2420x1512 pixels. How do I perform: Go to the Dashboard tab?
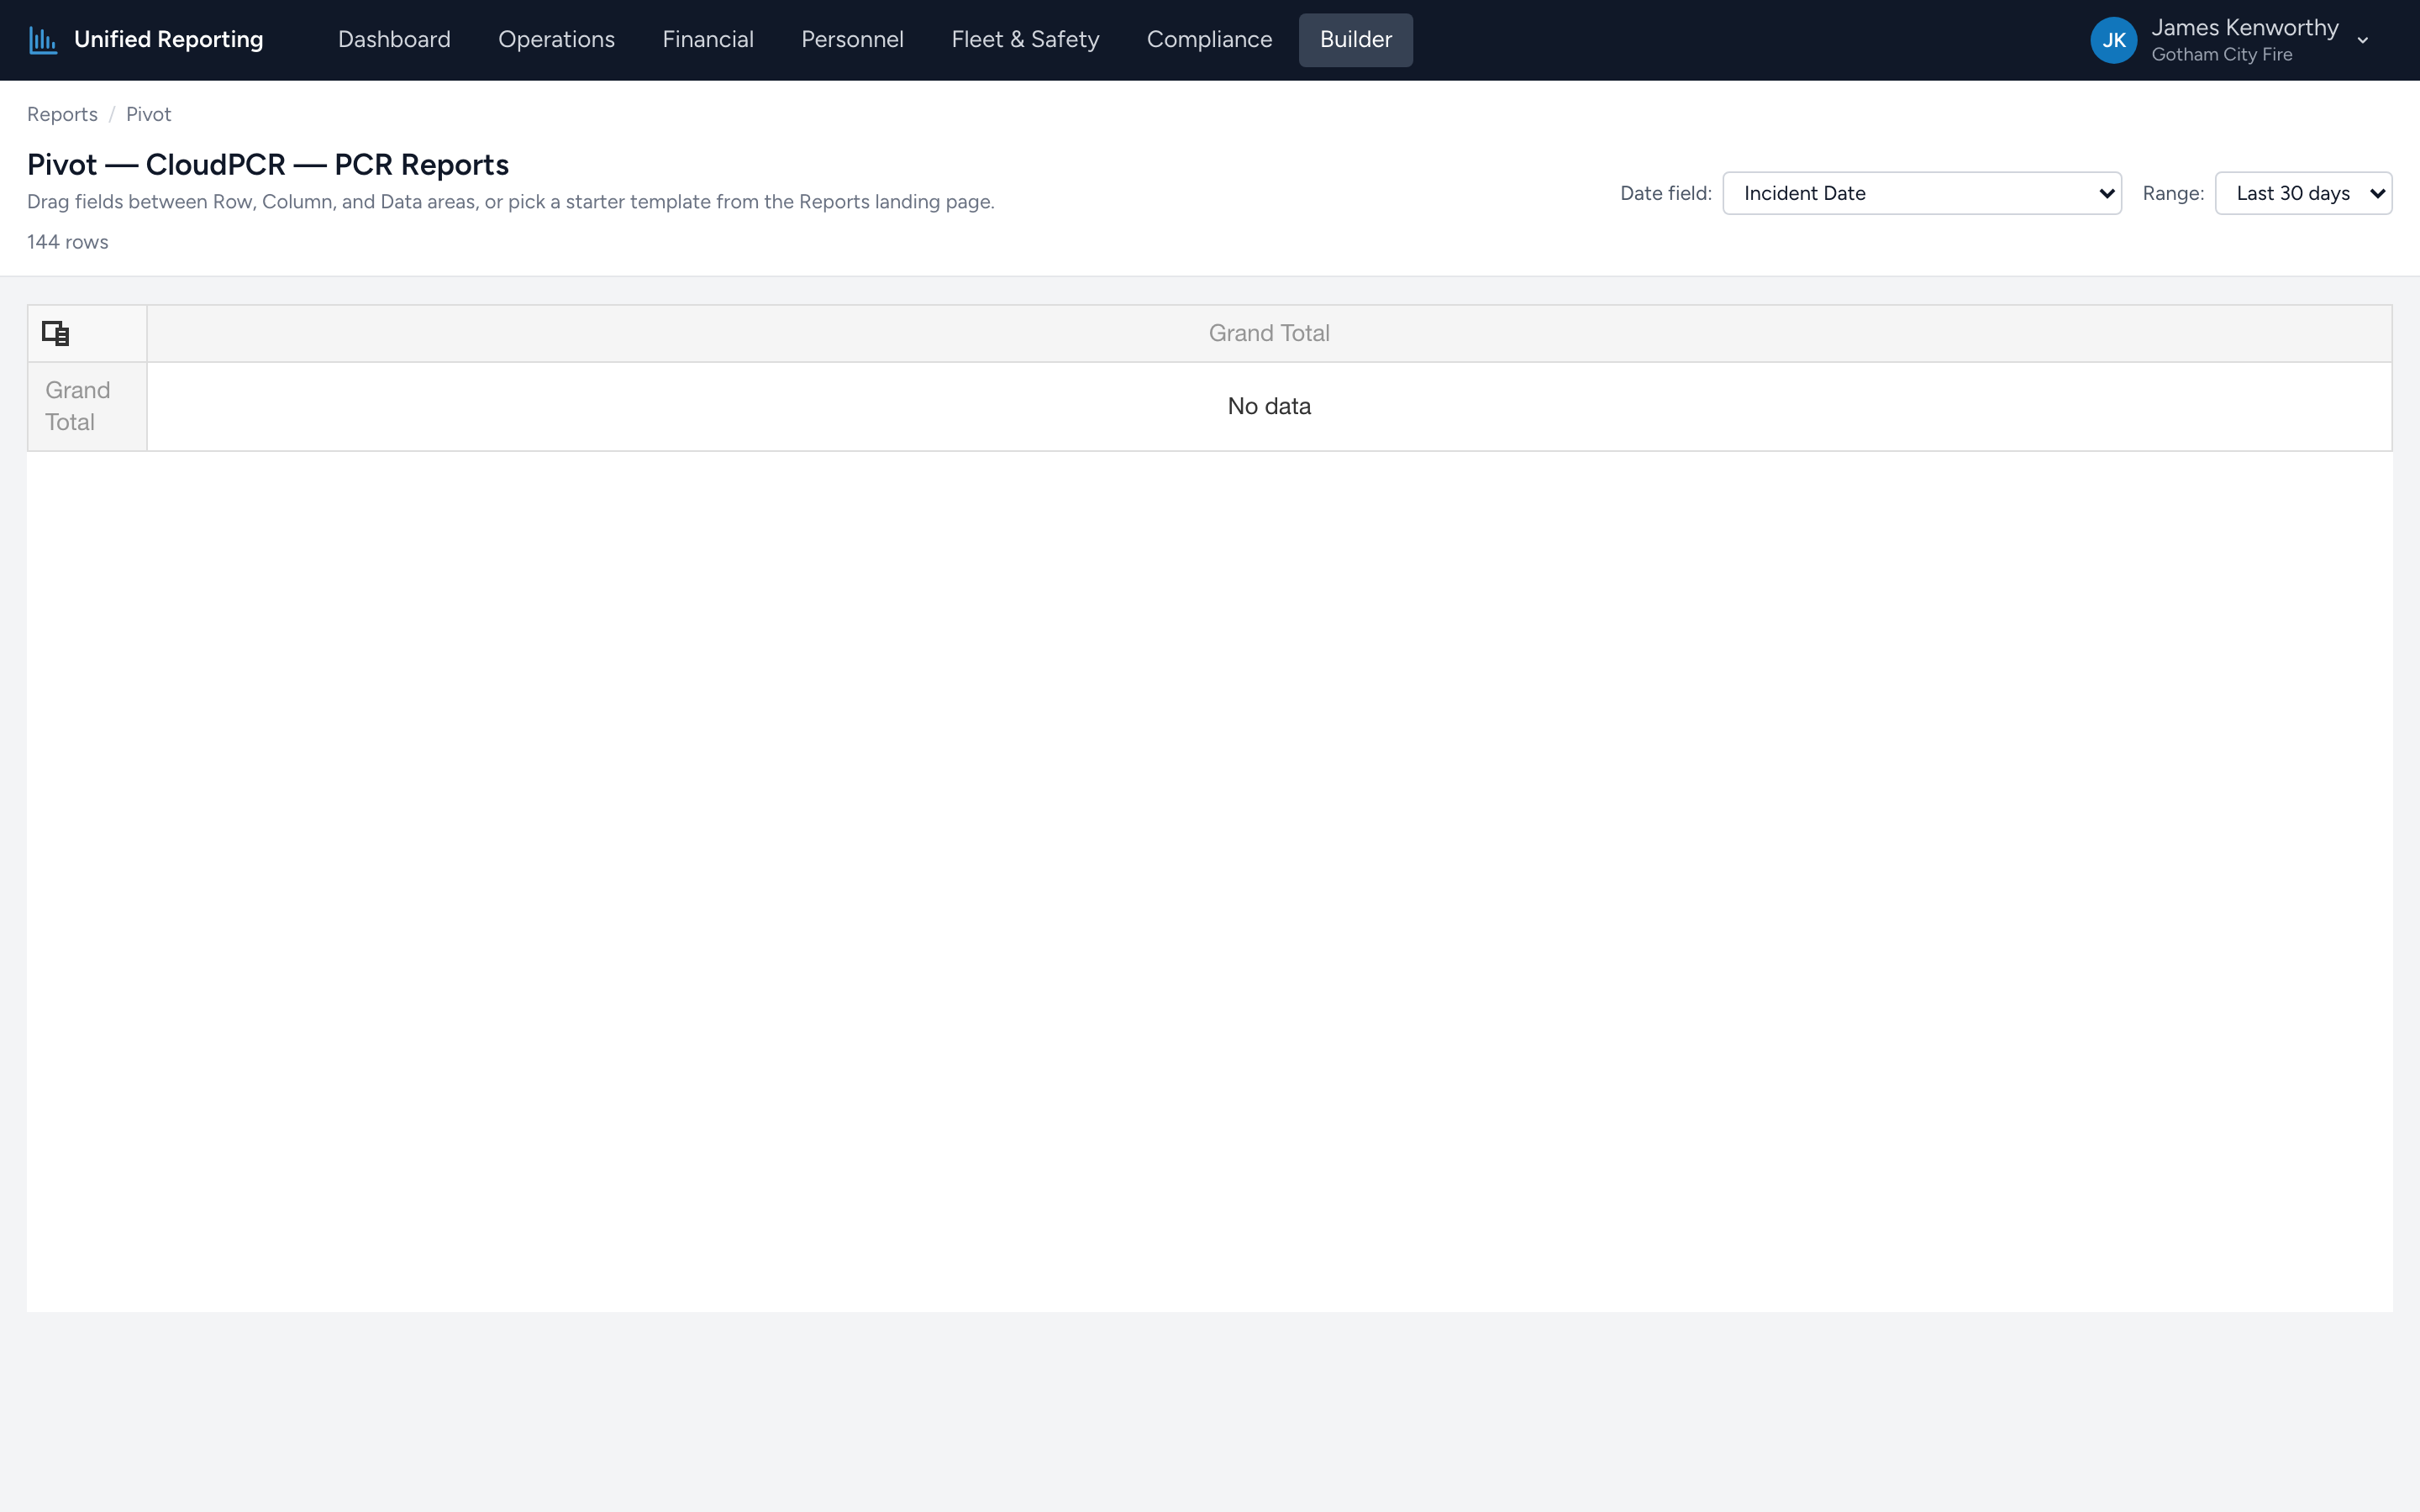pos(394,40)
